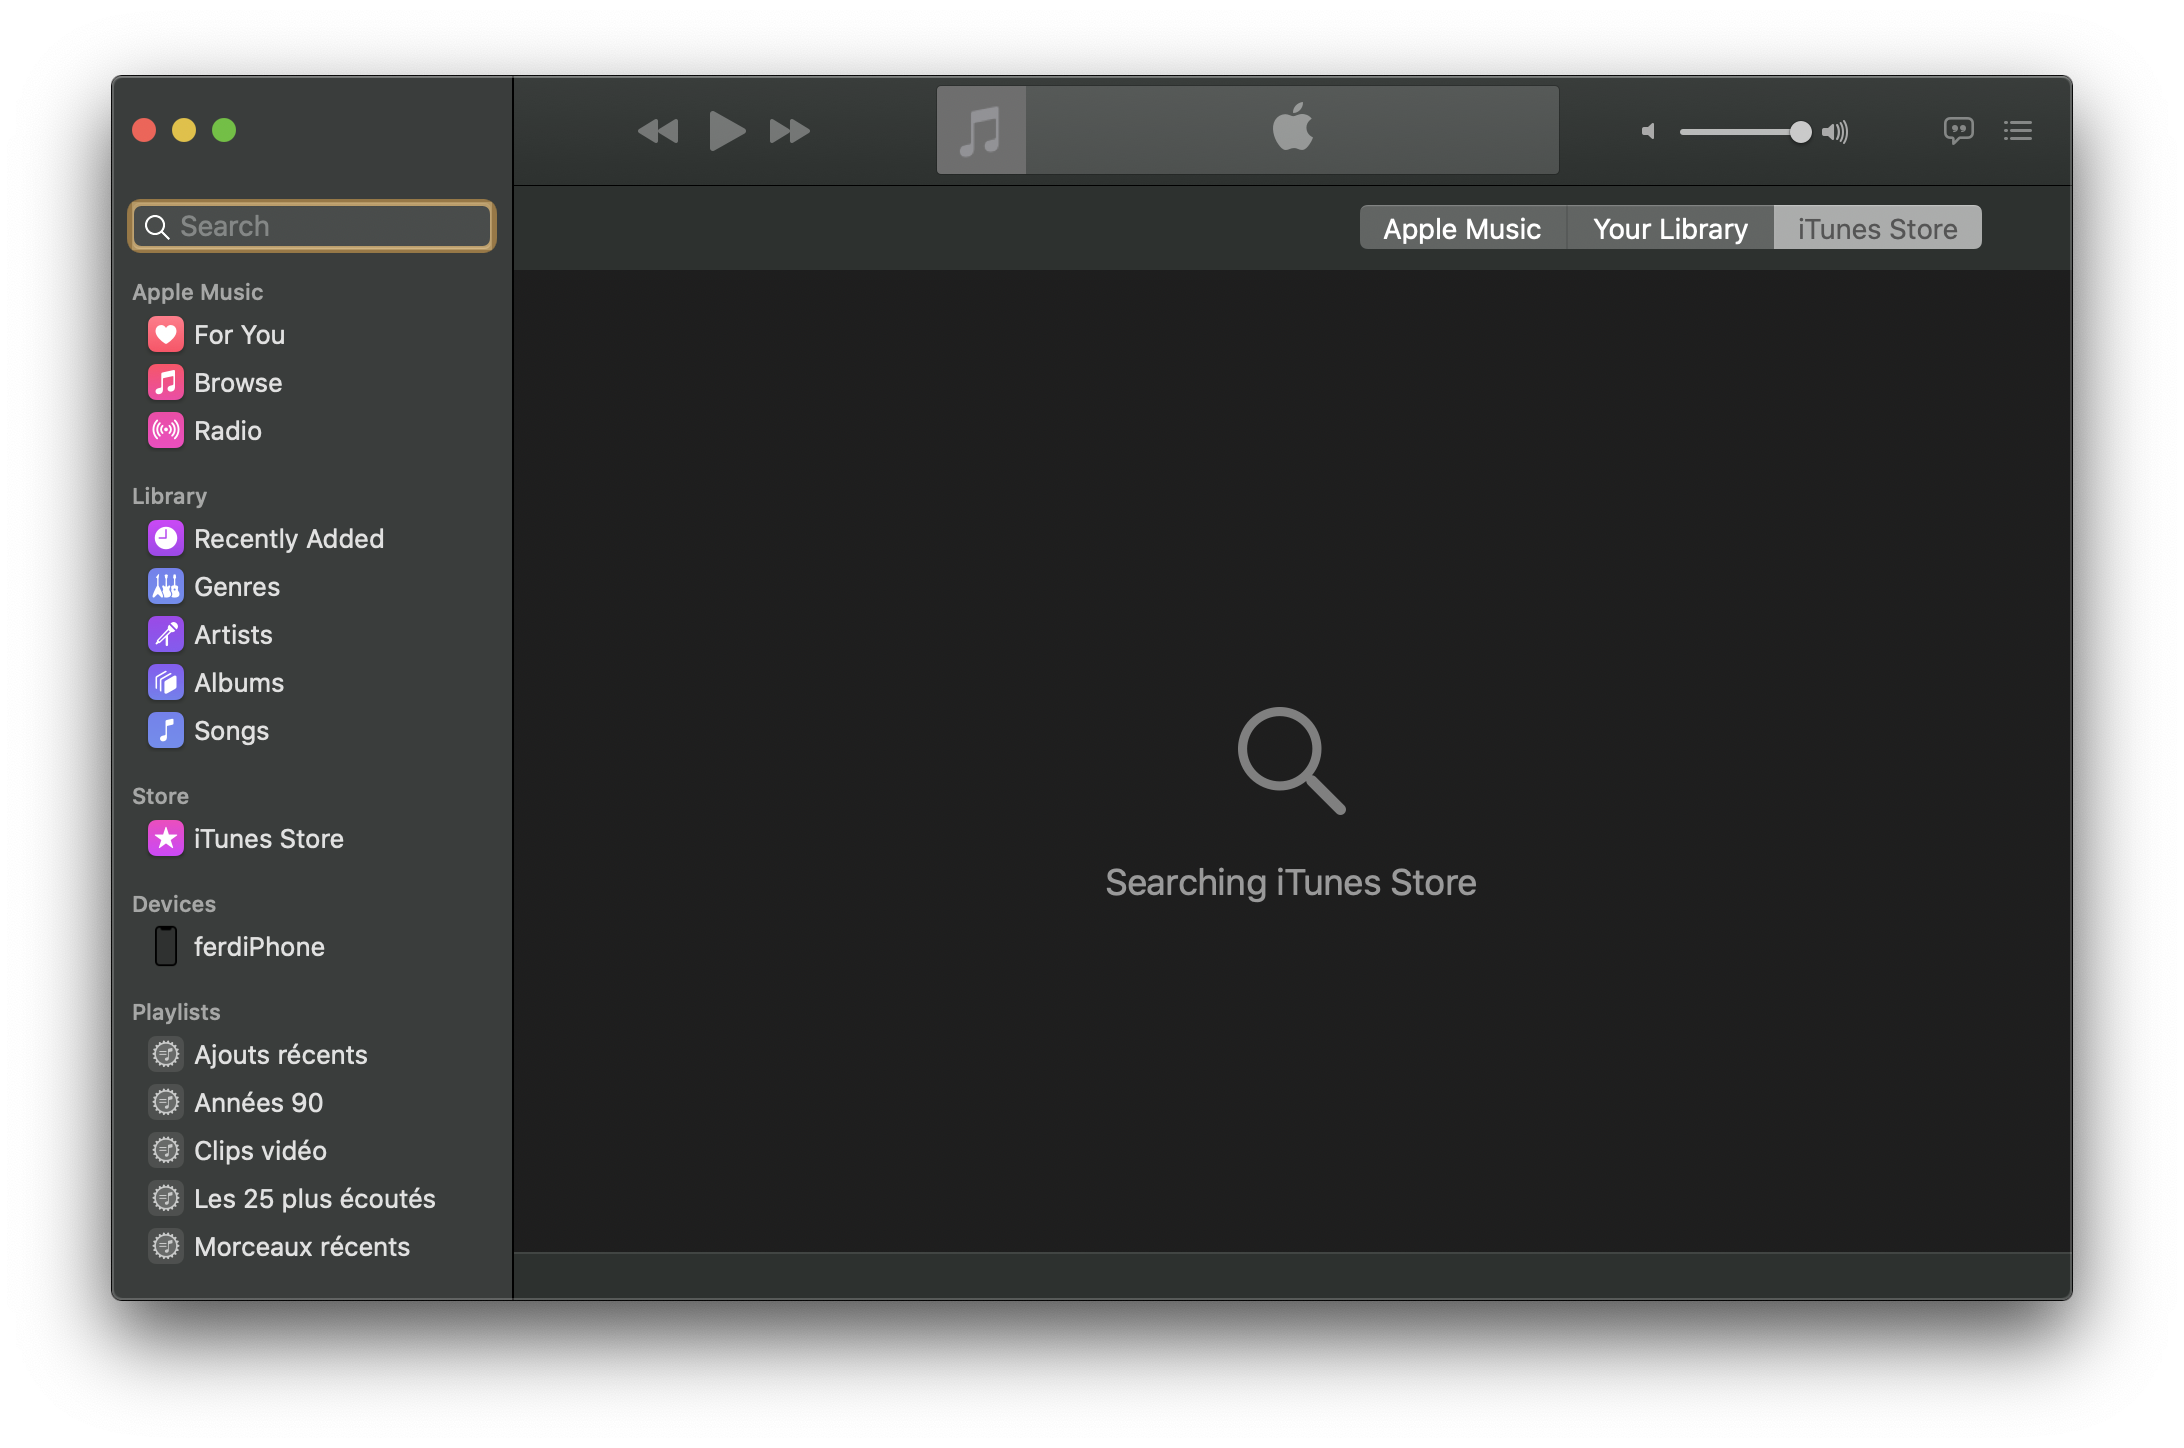Switch search scope to Your Library
The width and height of the screenshot is (2184, 1448).
point(1670,229)
